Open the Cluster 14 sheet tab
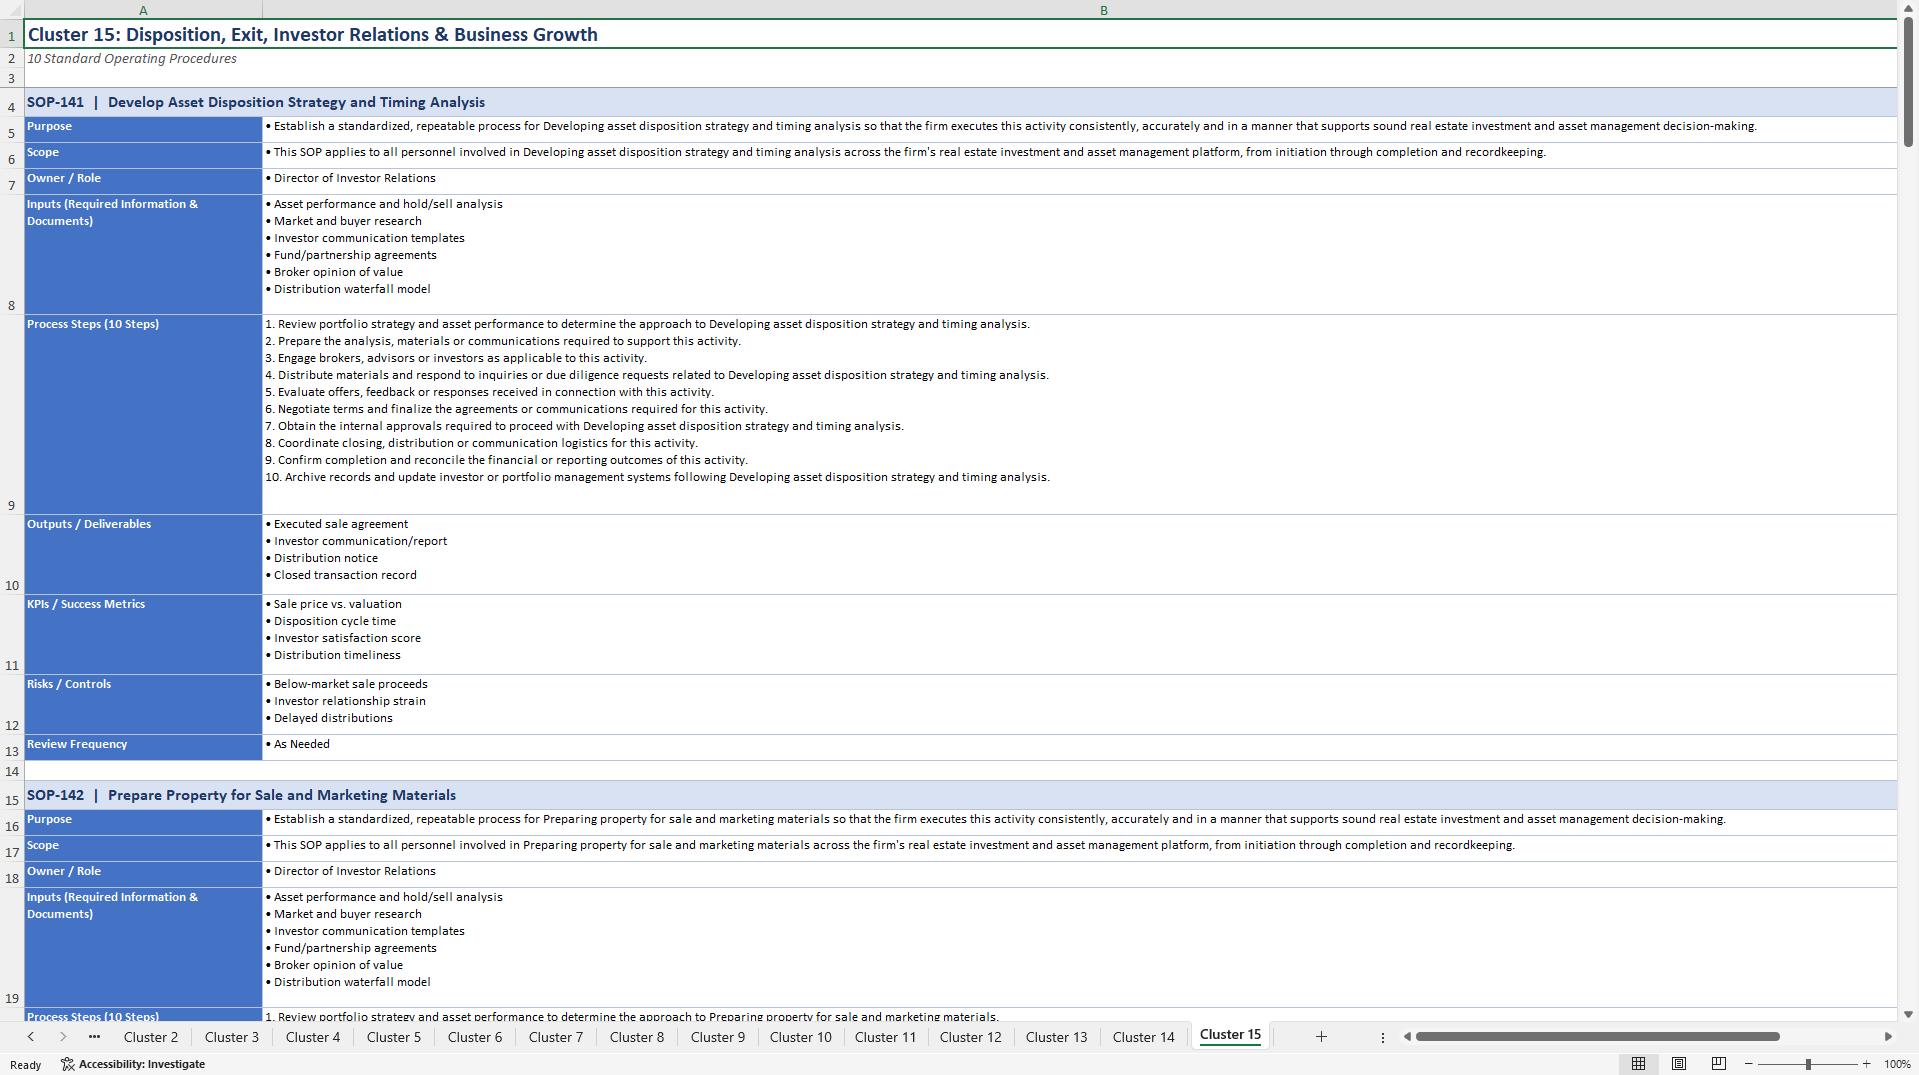This screenshot has width=1919, height=1075. point(1144,1037)
